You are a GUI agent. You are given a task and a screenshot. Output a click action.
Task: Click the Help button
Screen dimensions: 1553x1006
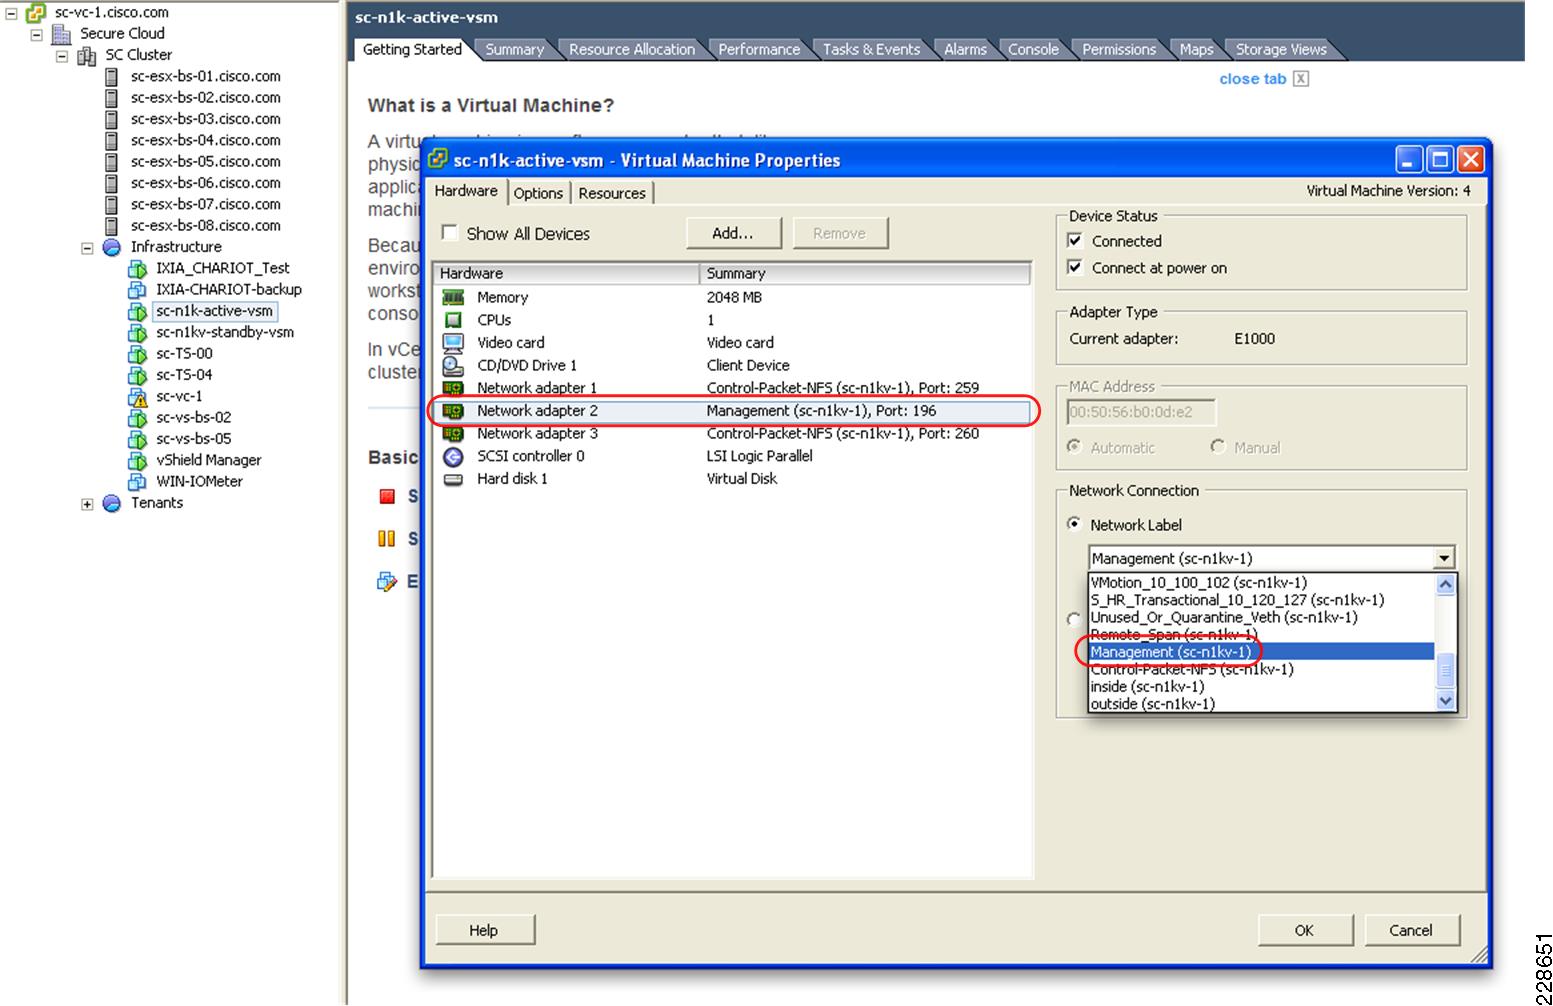(485, 929)
